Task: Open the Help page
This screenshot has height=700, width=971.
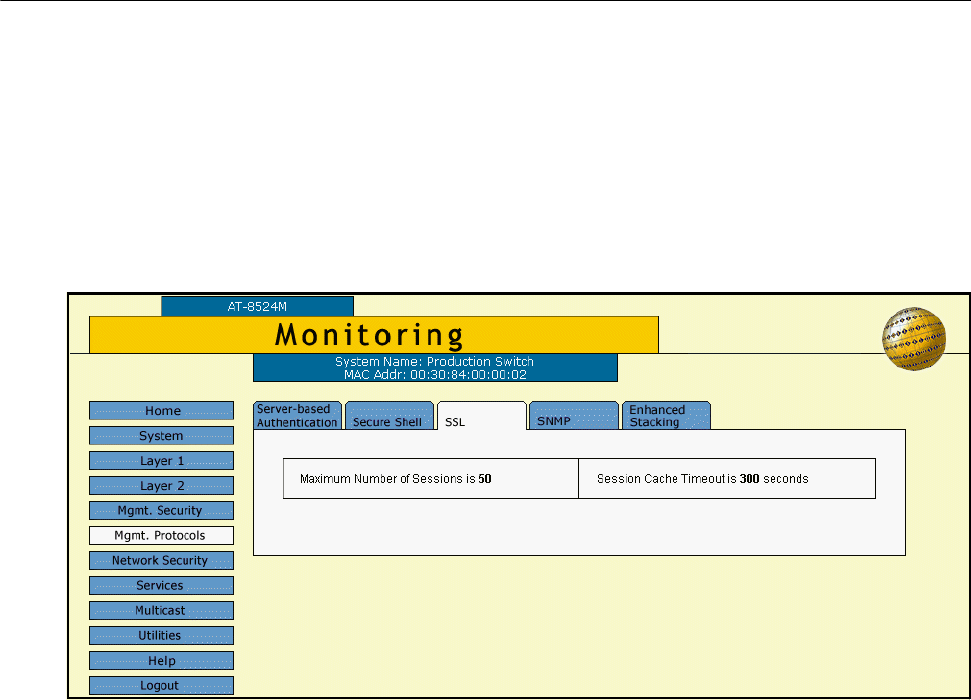Action: 161,661
